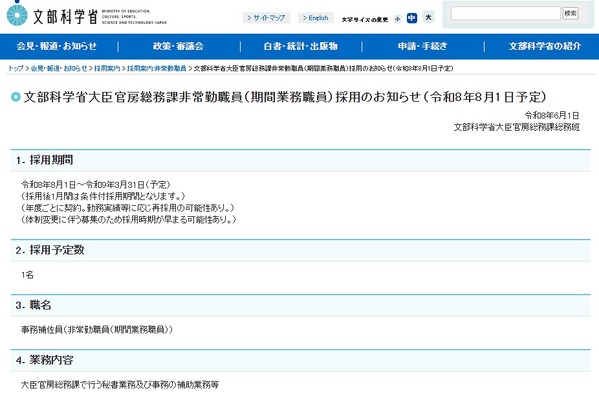The width and height of the screenshot is (599, 400).
Task: Click the text 事務補佐員(非常勤職員(期間業務職員))
Action: pos(97,330)
